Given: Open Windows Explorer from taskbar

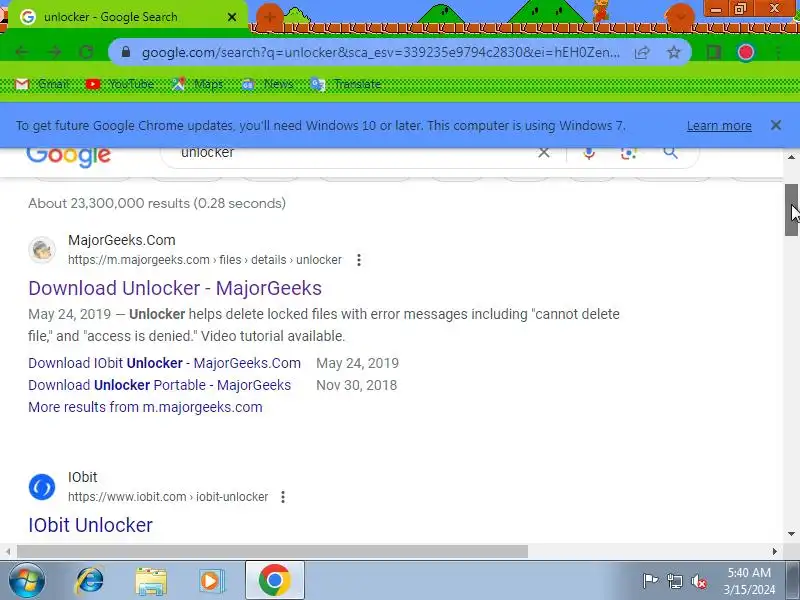Looking at the screenshot, I should coord(151,581).
